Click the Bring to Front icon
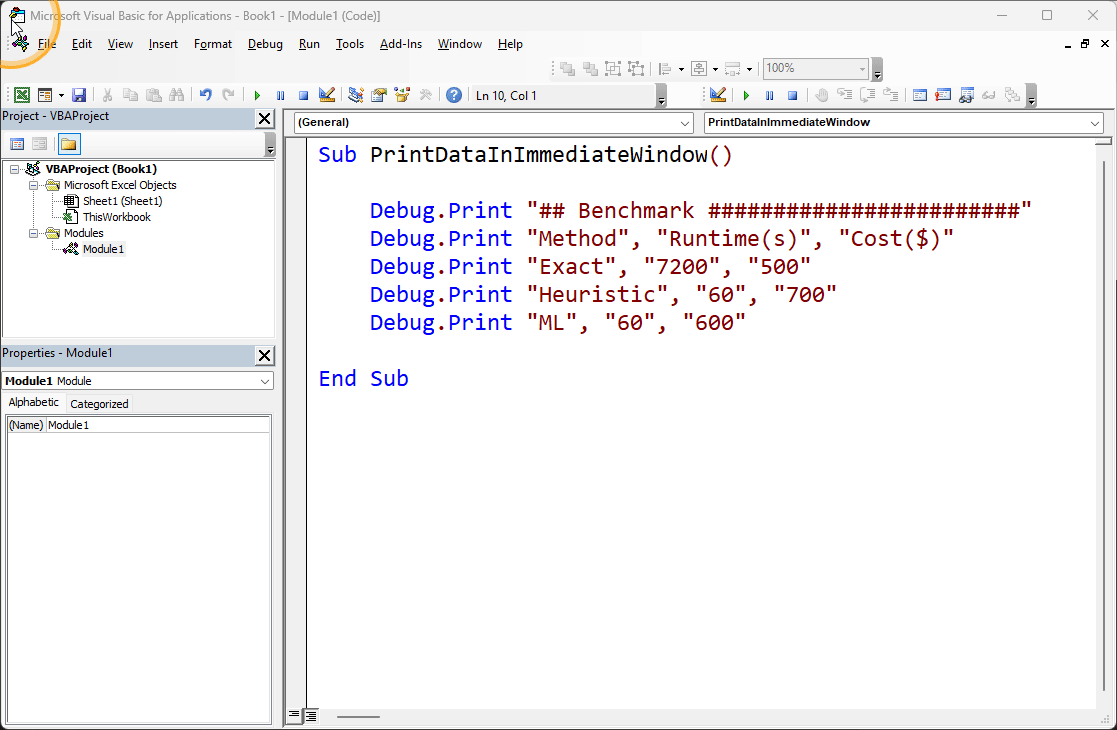1117x730 pixels. (x=568, y=68)
